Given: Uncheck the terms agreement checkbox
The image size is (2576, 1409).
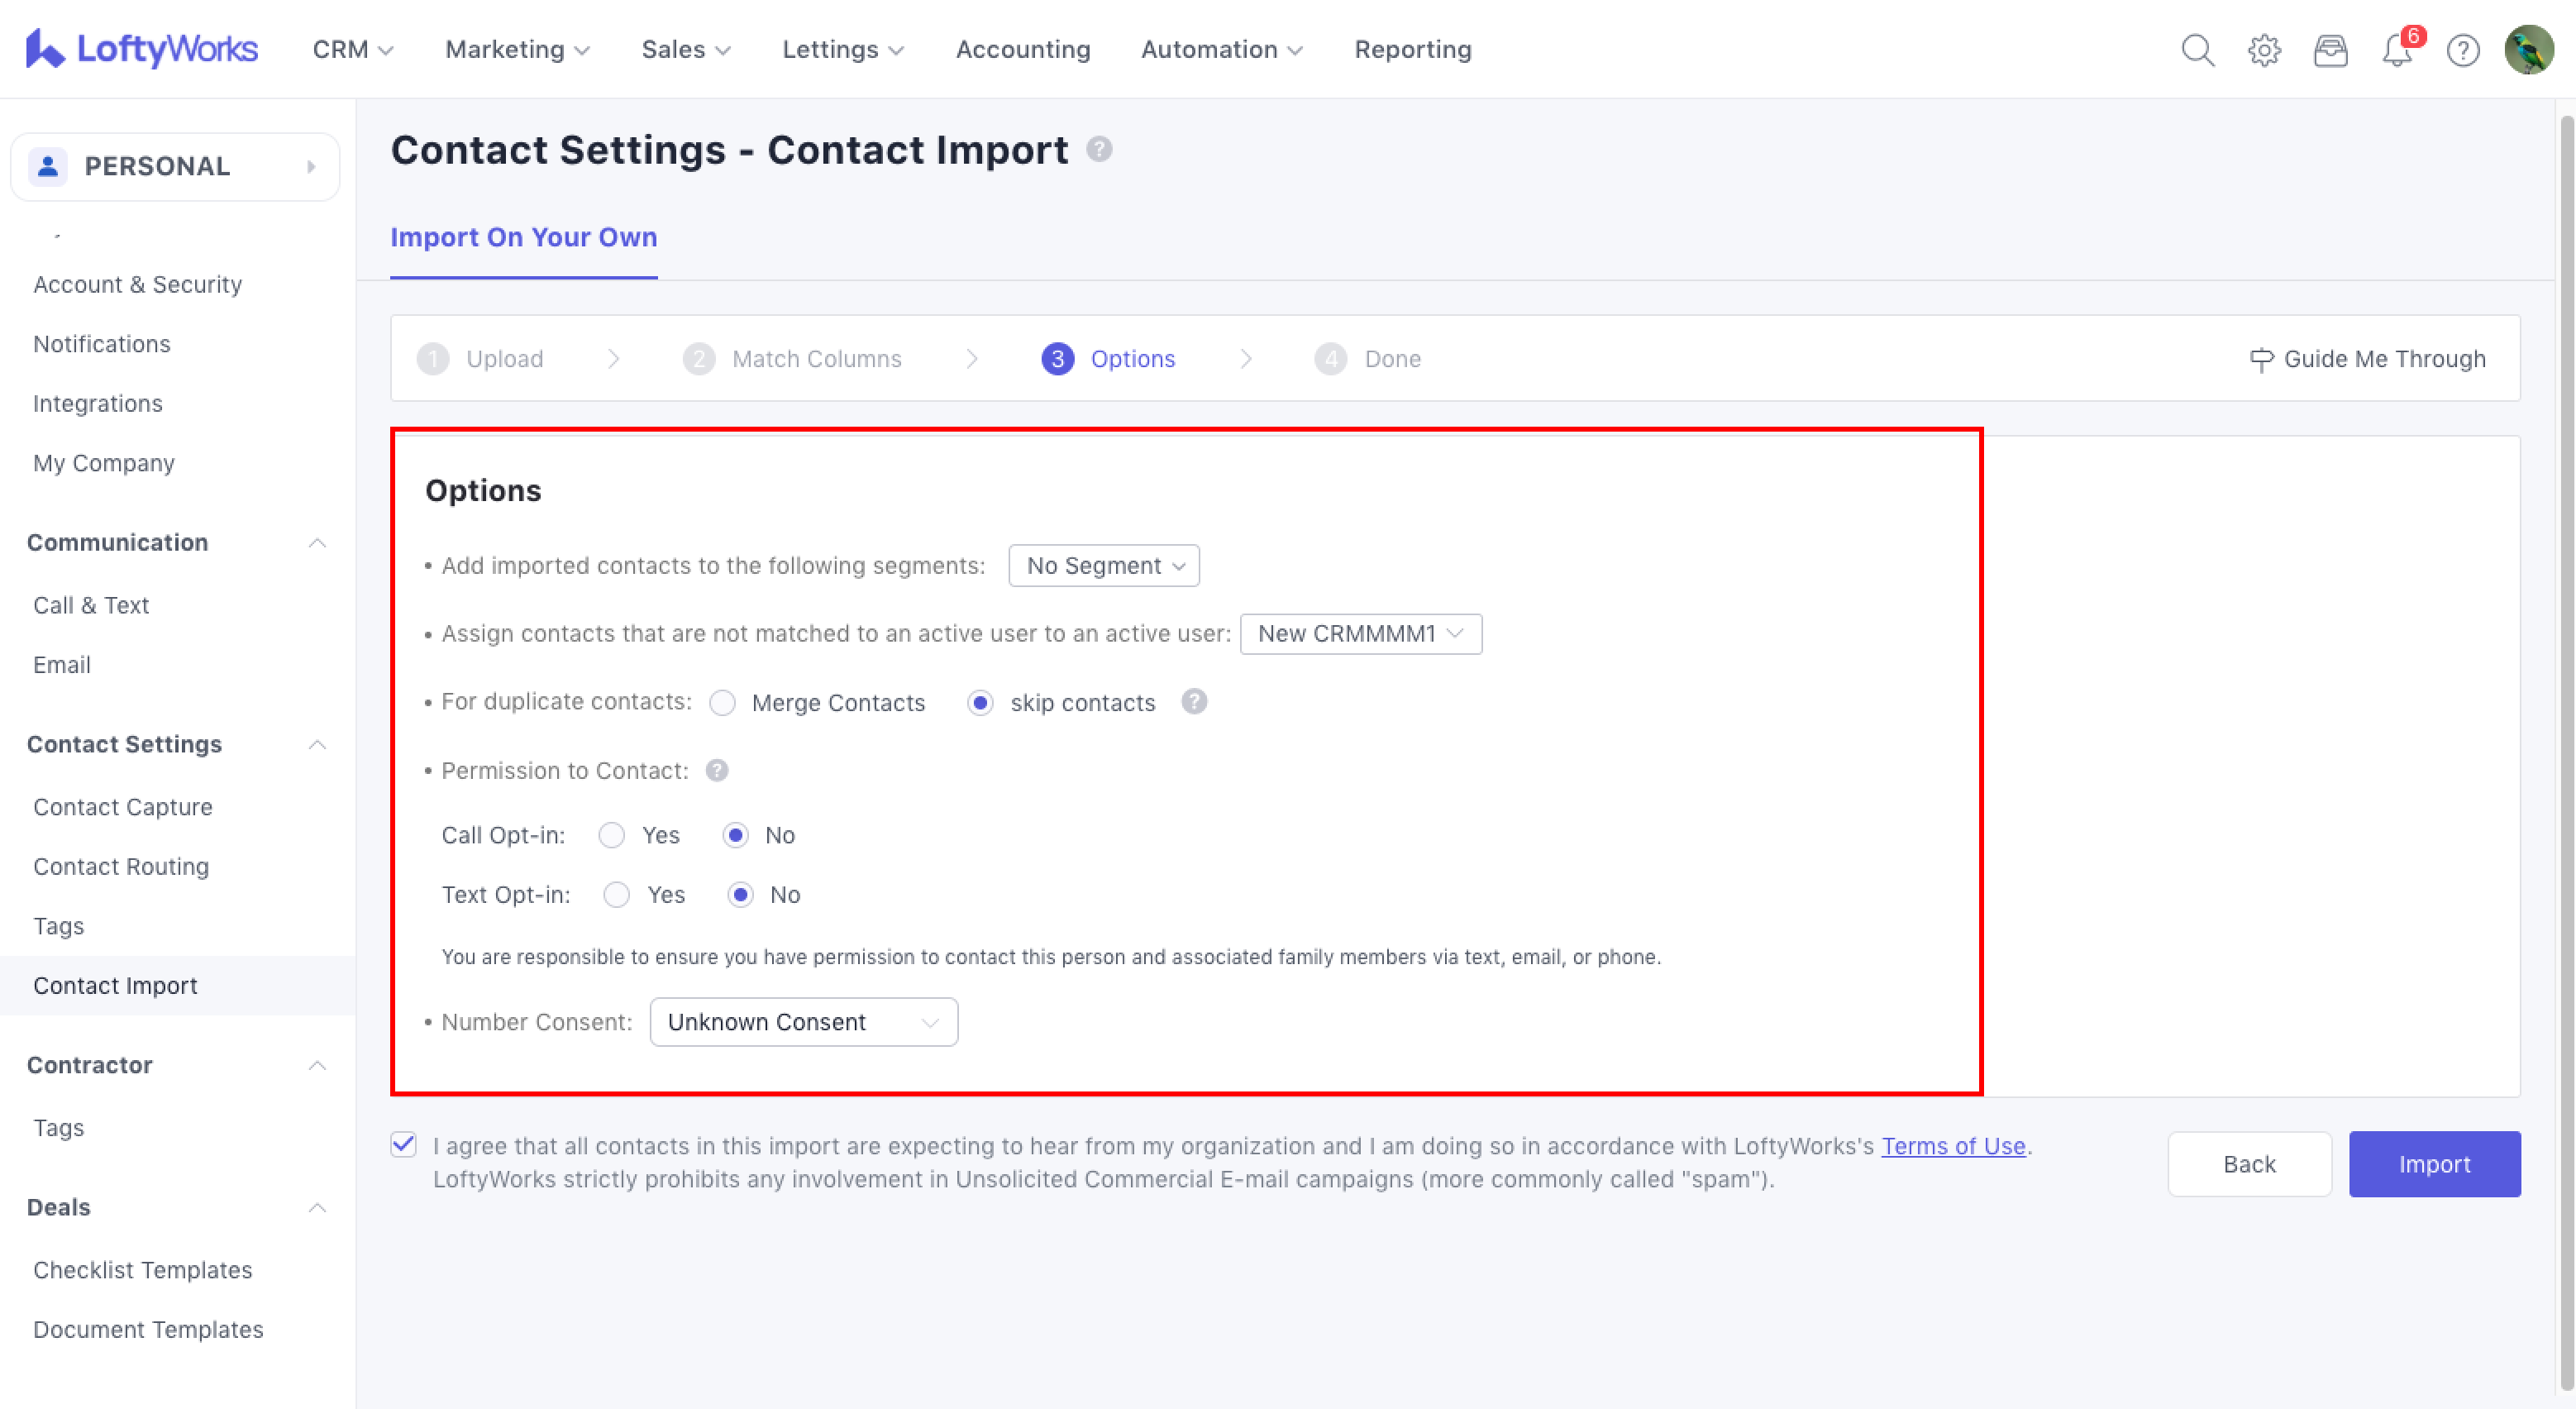Looking at the screenshot, I should 404,1145.
